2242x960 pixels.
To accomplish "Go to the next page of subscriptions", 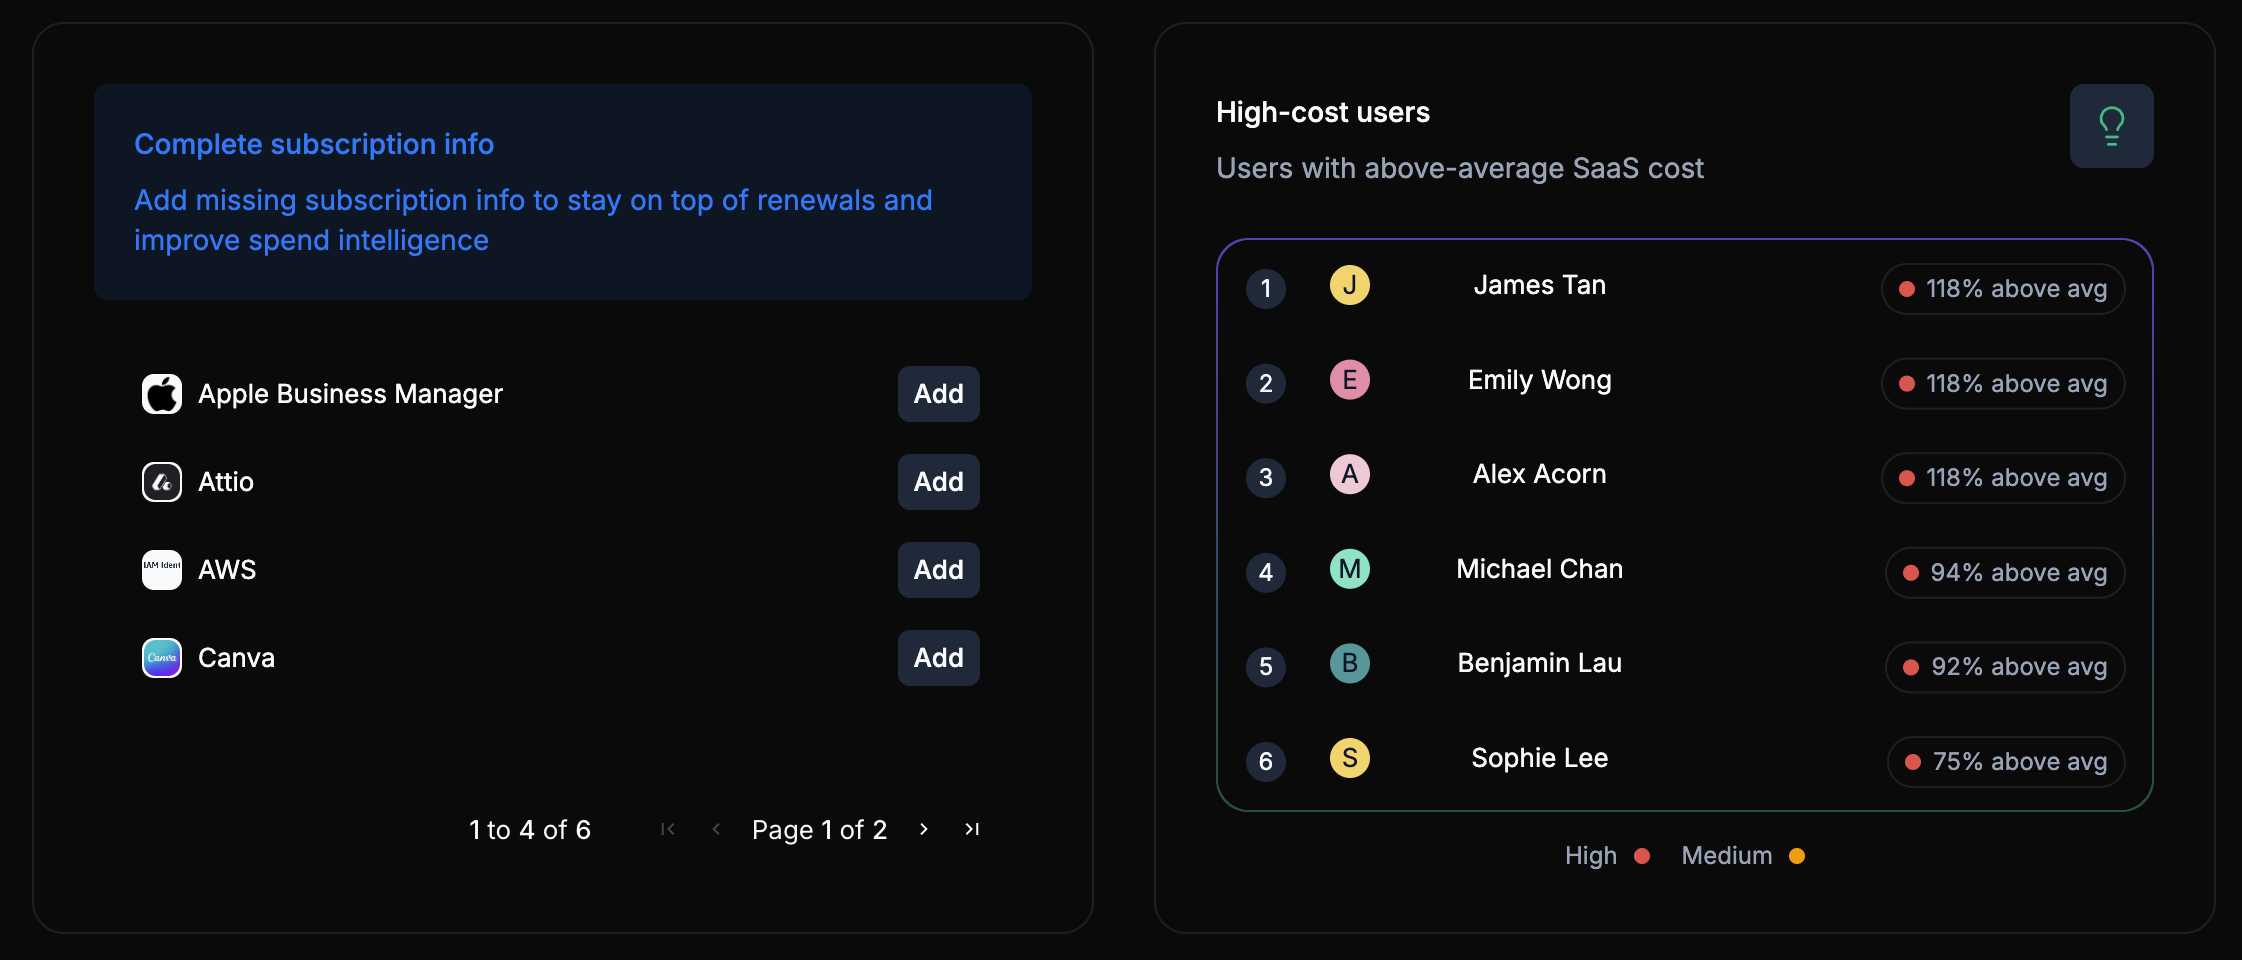I will [x=923, y=829].
